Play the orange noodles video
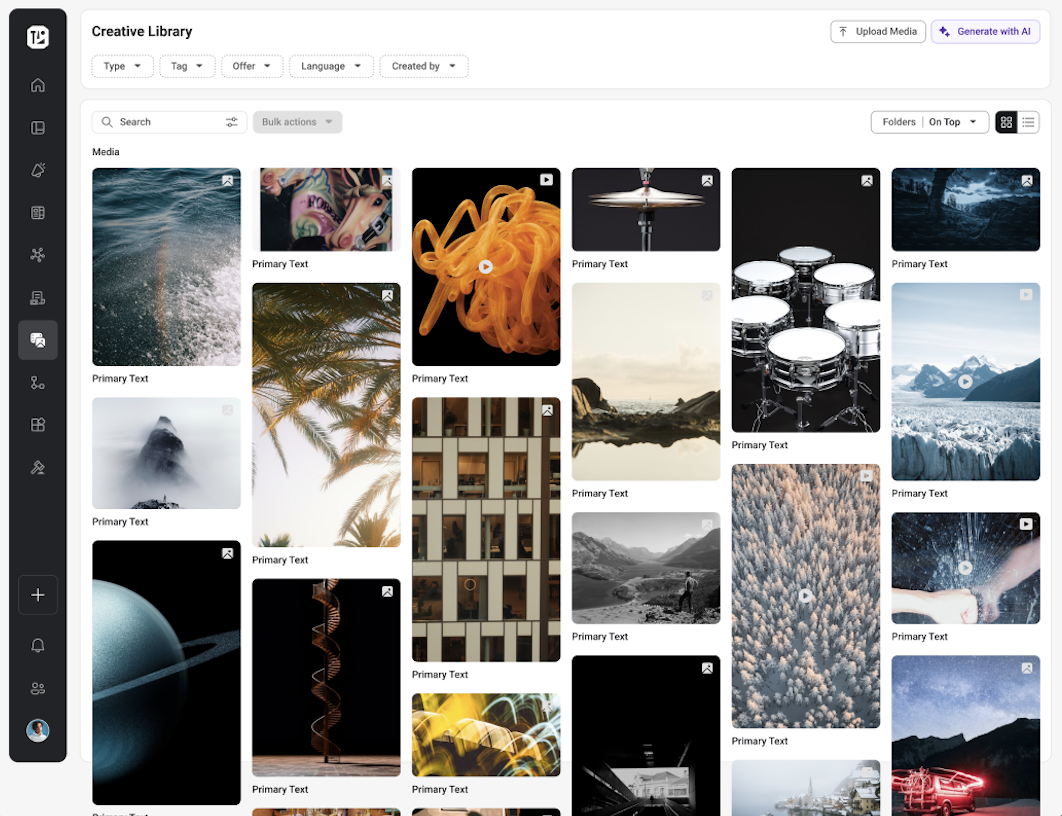1062x816 pixels. 485,267
